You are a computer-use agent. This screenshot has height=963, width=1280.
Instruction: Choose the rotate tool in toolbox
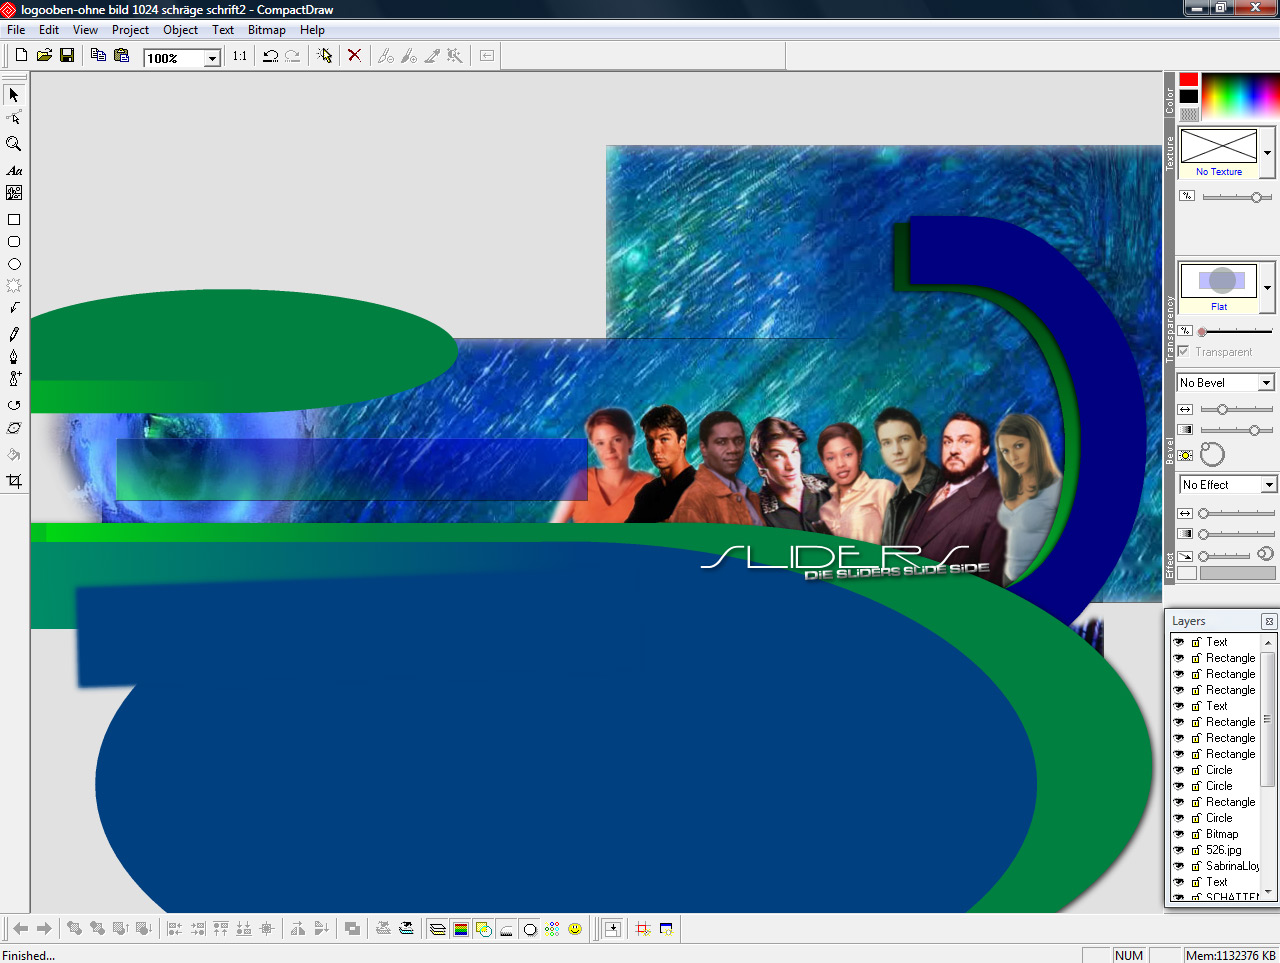[14, 405]
